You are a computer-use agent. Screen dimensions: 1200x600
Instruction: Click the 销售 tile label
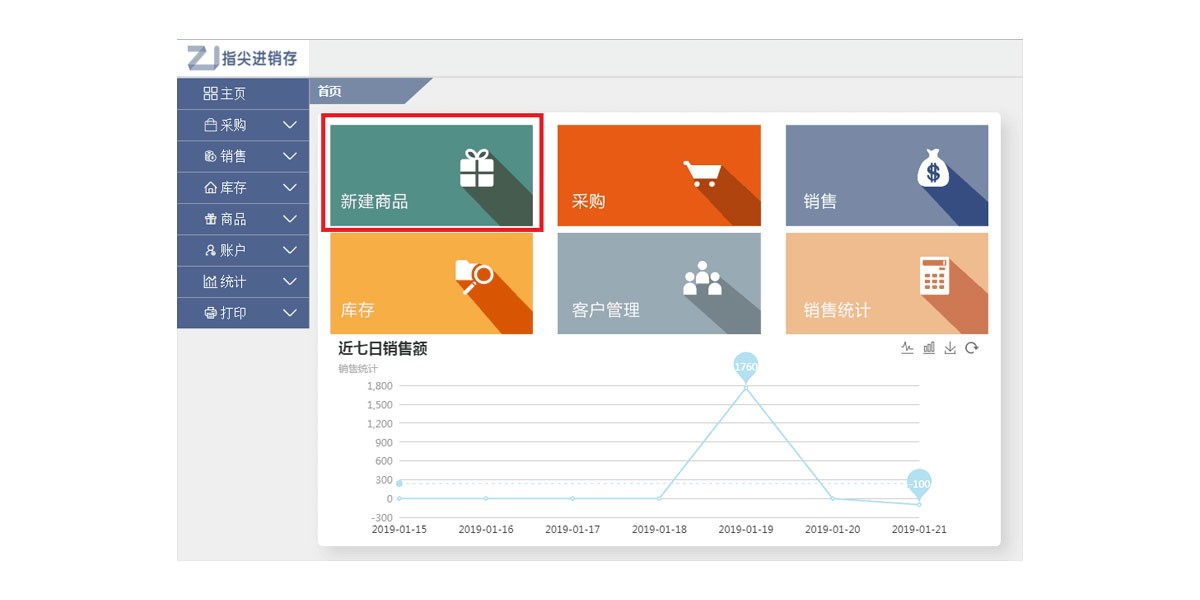[820, 202]
